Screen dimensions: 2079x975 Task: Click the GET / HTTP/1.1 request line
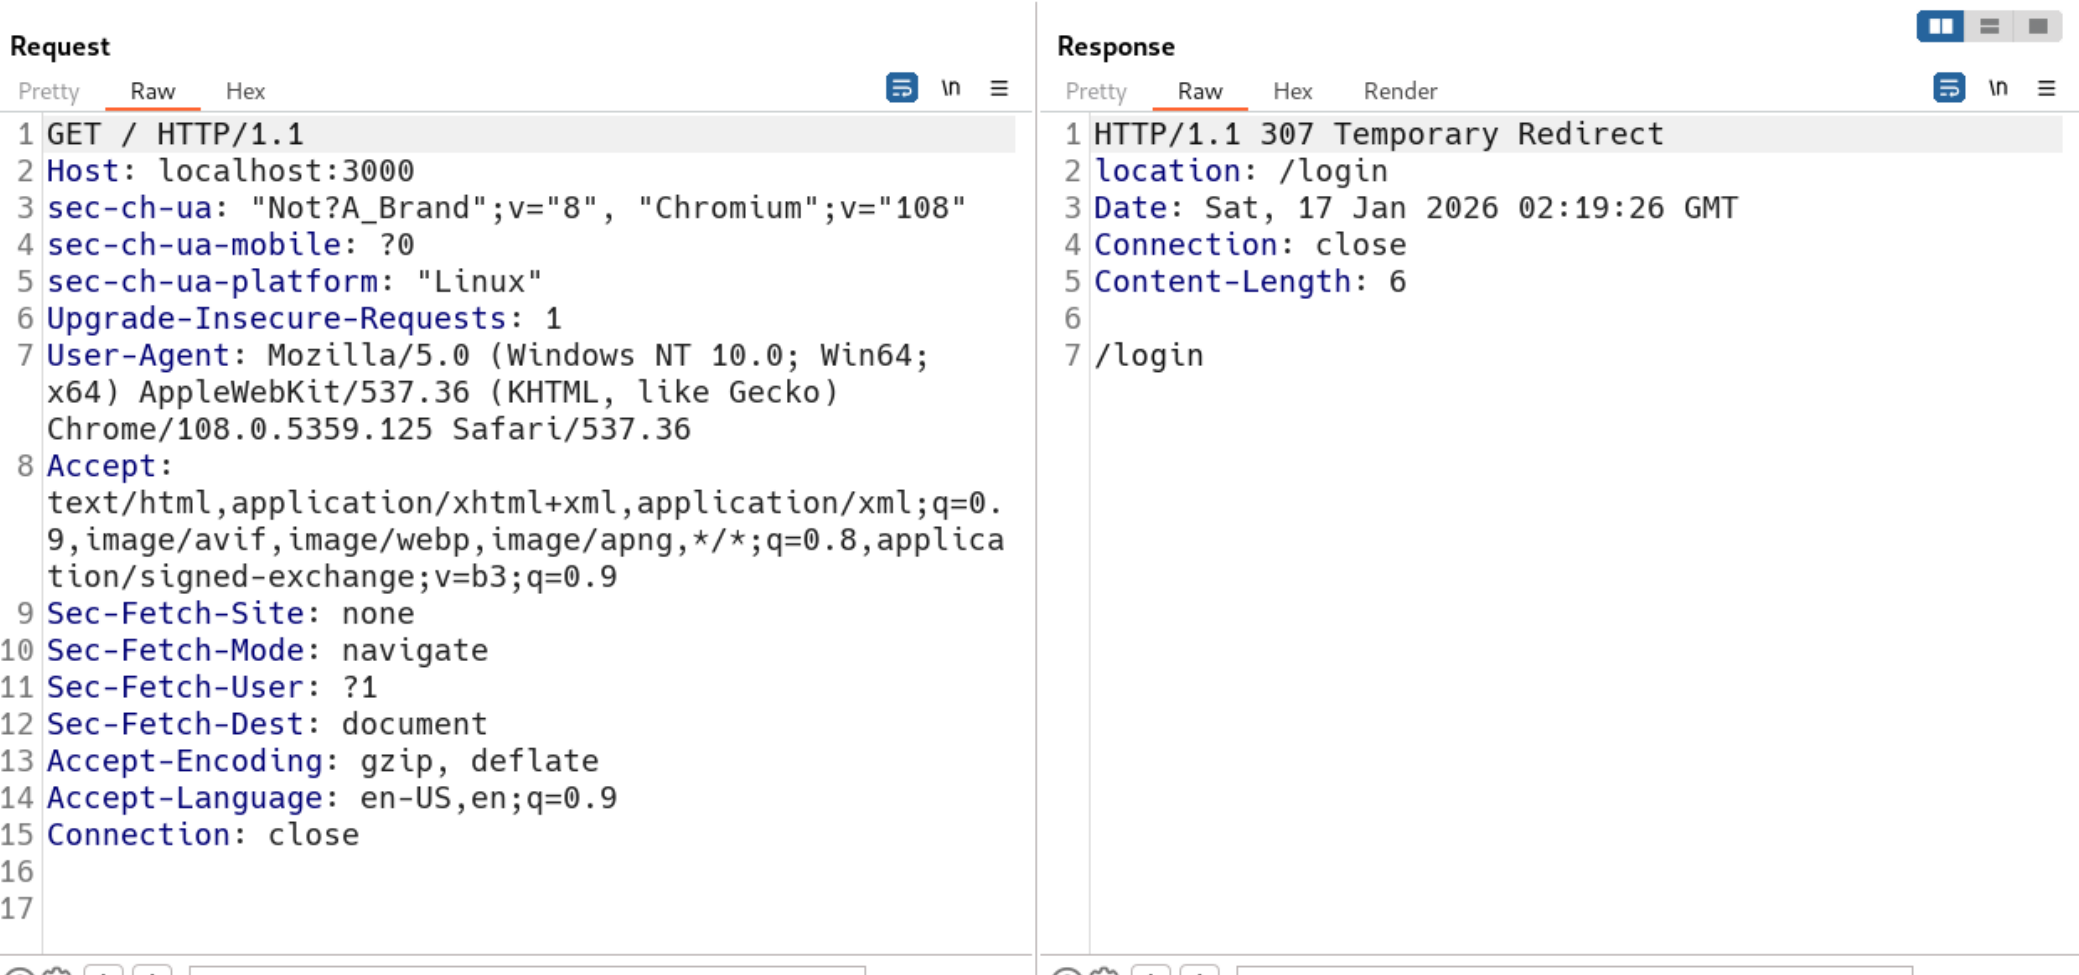[x=175, y=134]
